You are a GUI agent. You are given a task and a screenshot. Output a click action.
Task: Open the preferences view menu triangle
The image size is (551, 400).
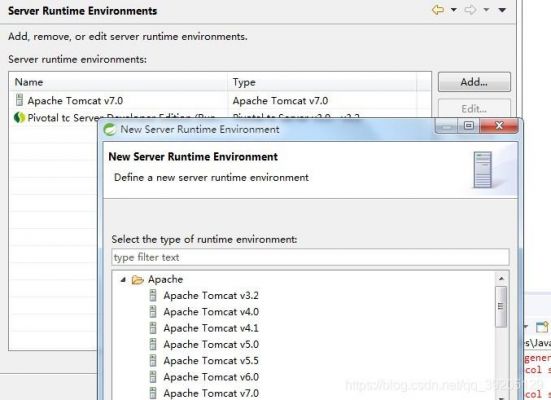[503, 10]
